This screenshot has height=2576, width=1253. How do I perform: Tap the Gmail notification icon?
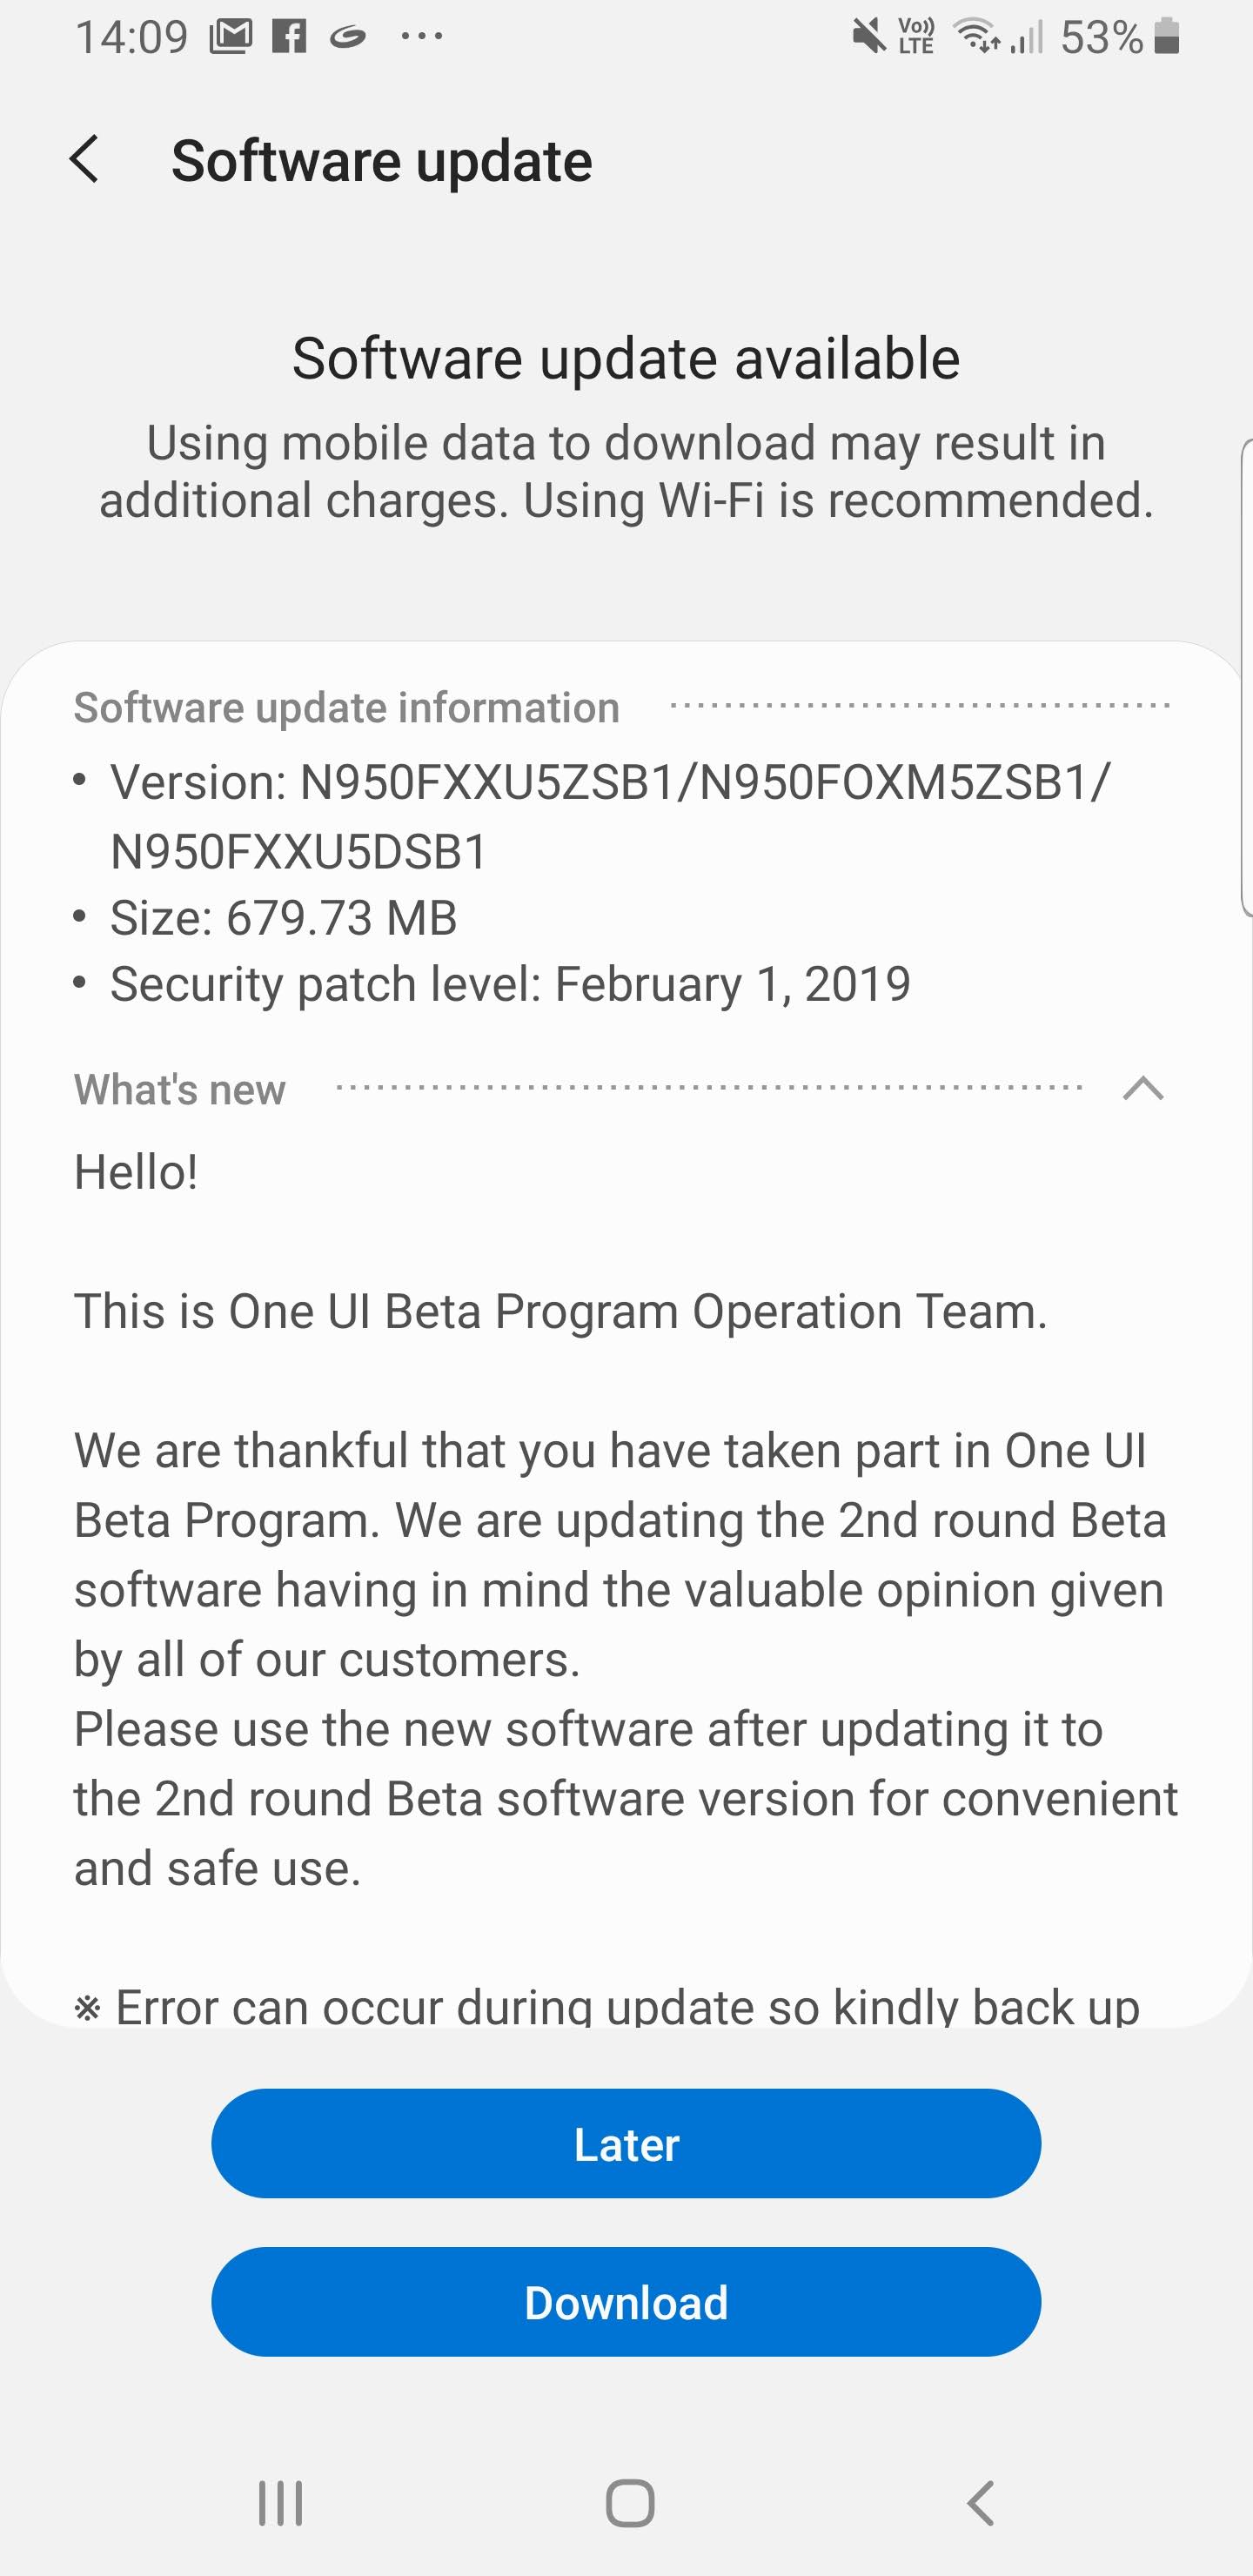[x=230, y=38]
